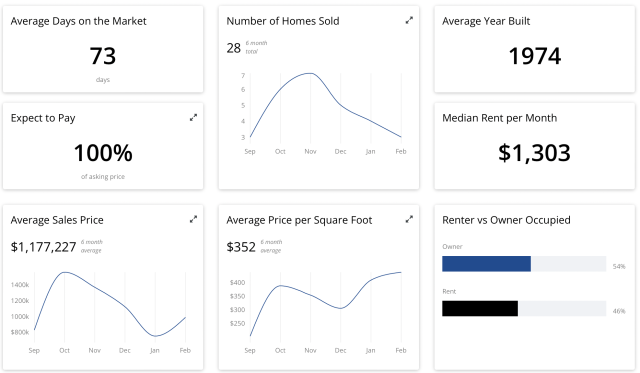Image resolution: width=640 pixels, height=373 pixels.
Task: Click the blue Owner occupied bar
Action: tap(487, 264)
